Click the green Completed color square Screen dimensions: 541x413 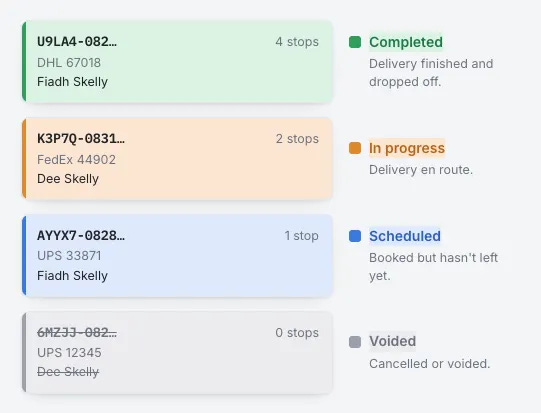355,42
